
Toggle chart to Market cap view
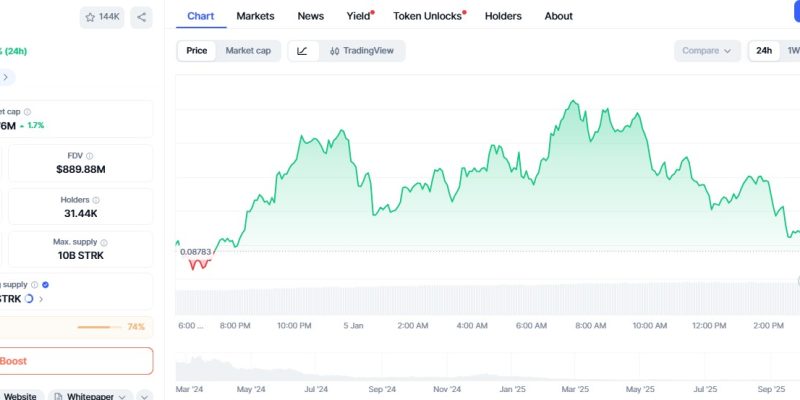pyautogui.click(x=248, y=51)
